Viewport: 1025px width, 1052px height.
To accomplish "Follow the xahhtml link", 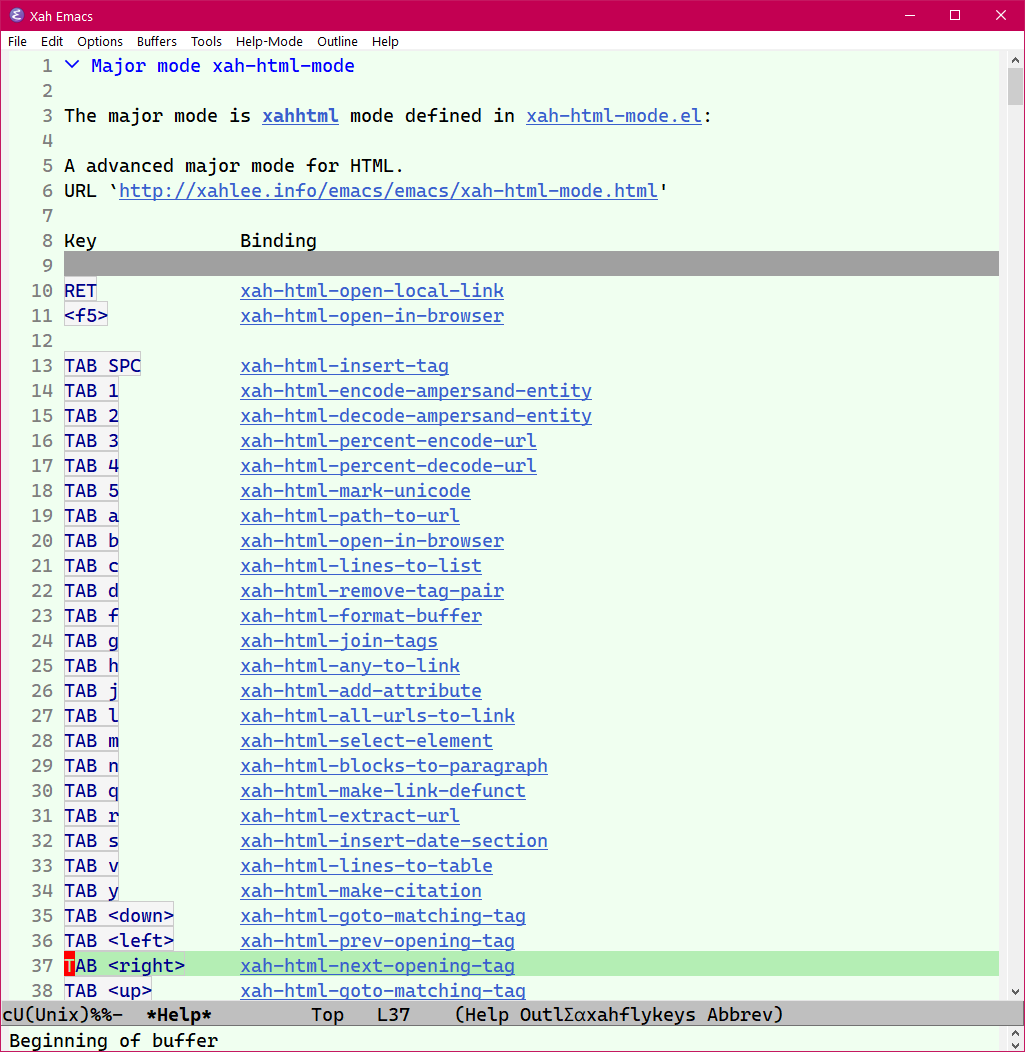I will tap(300, 116).
